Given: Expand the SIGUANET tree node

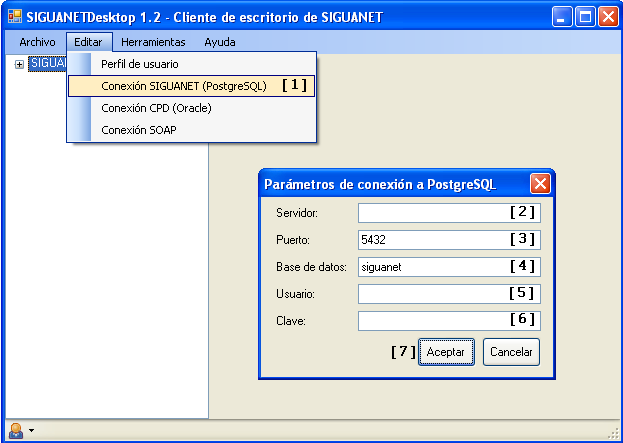Looking at the screenshot, I should 19,64.
